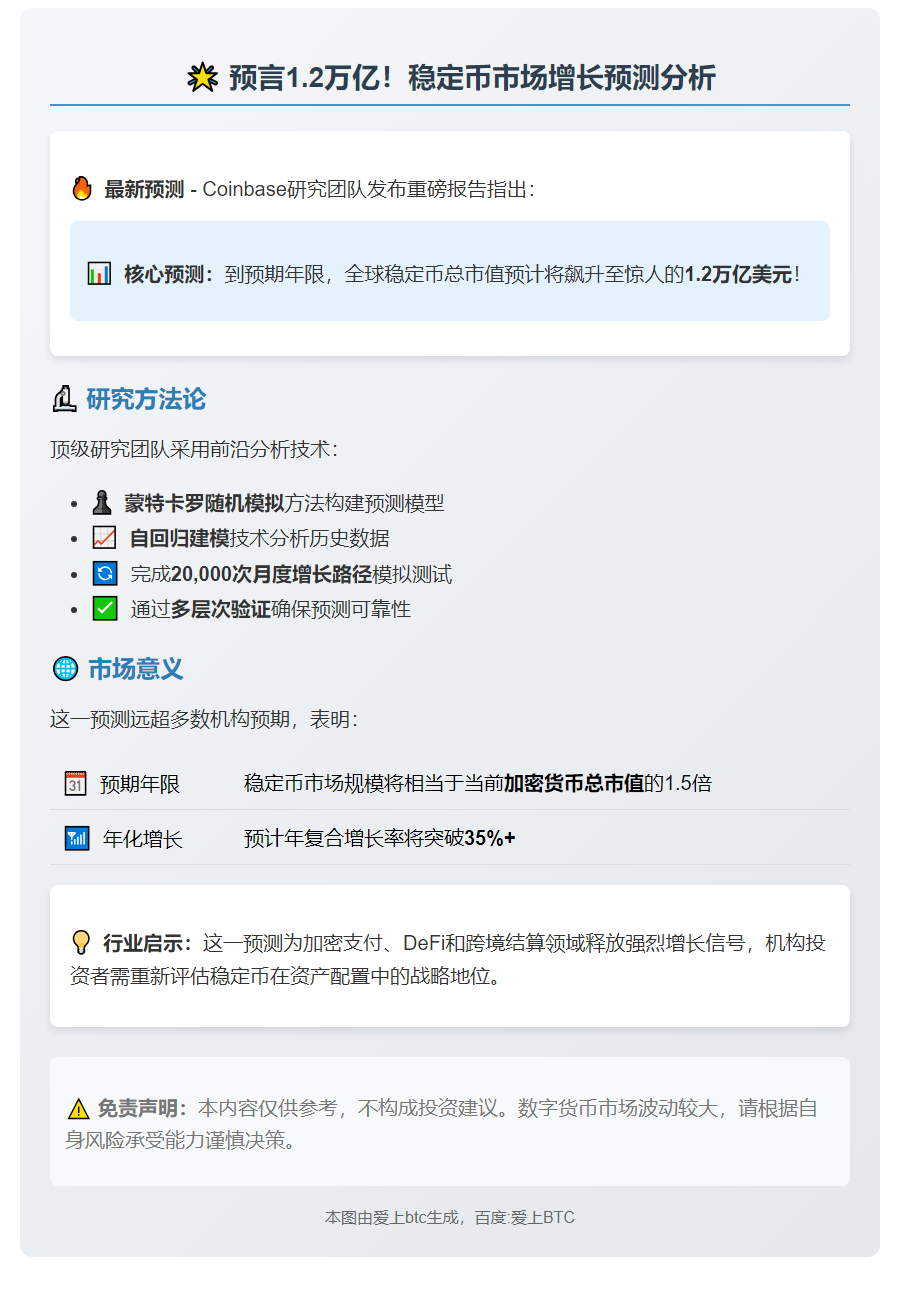This screenshot has height=1289, width=900.
Task: Click the green checkmark icon for 多层次验证
Action: click(103, 608)
